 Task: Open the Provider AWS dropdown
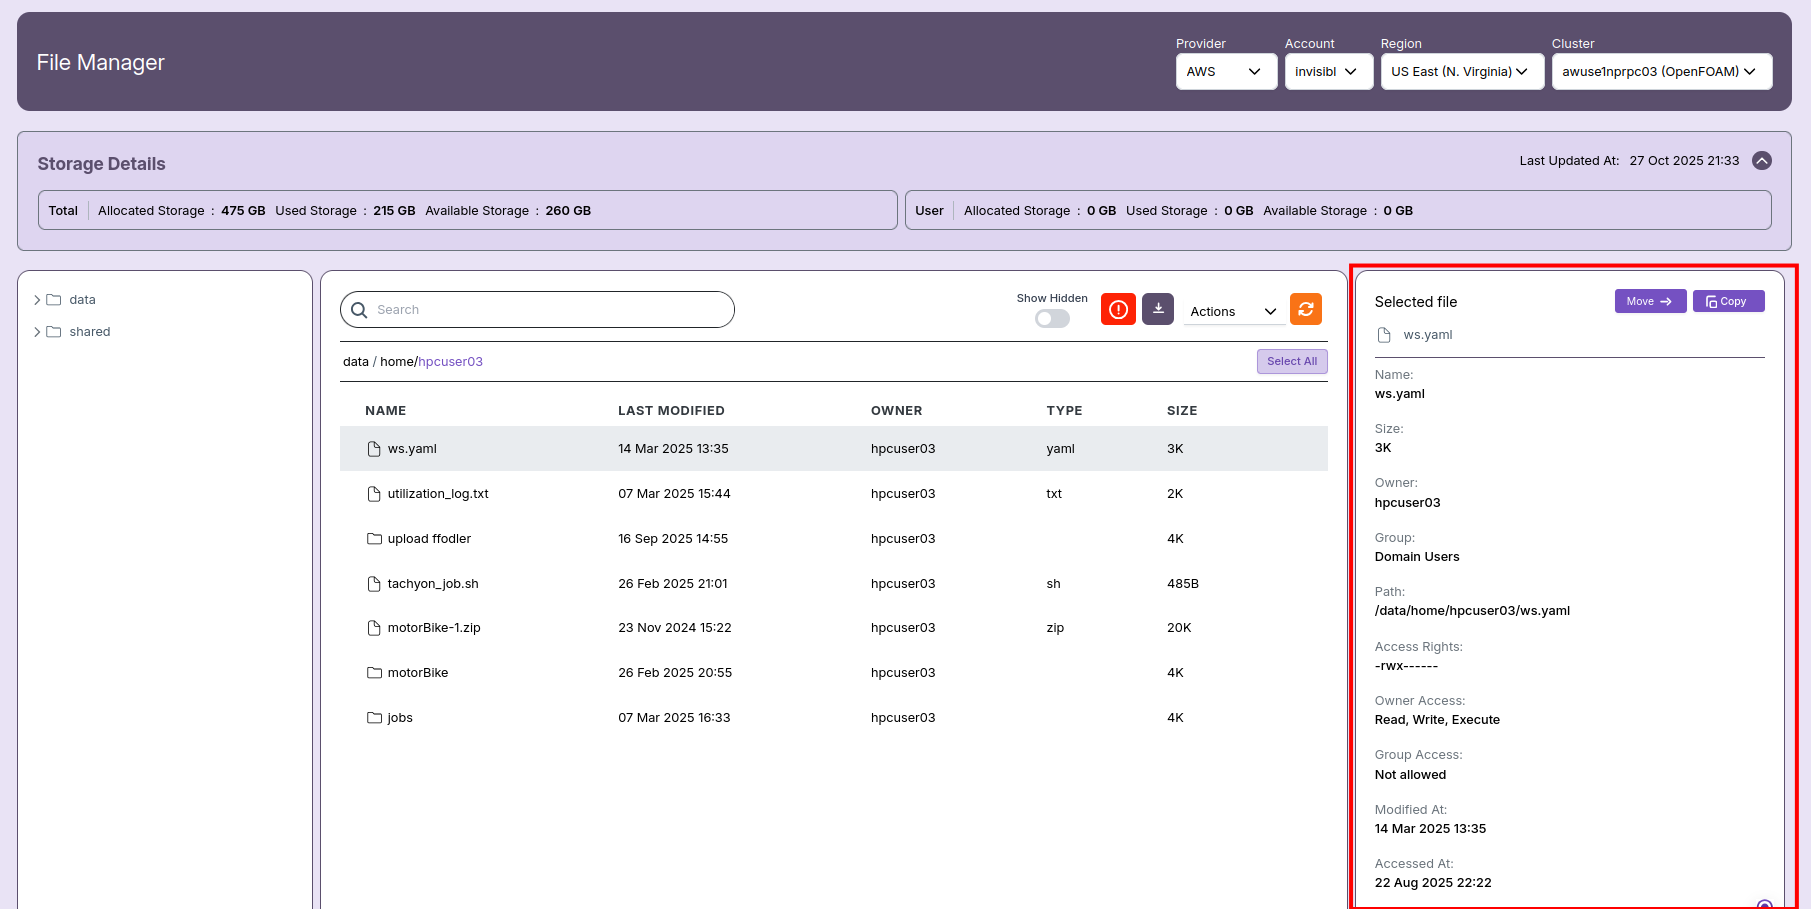(x=1226, y=72)
